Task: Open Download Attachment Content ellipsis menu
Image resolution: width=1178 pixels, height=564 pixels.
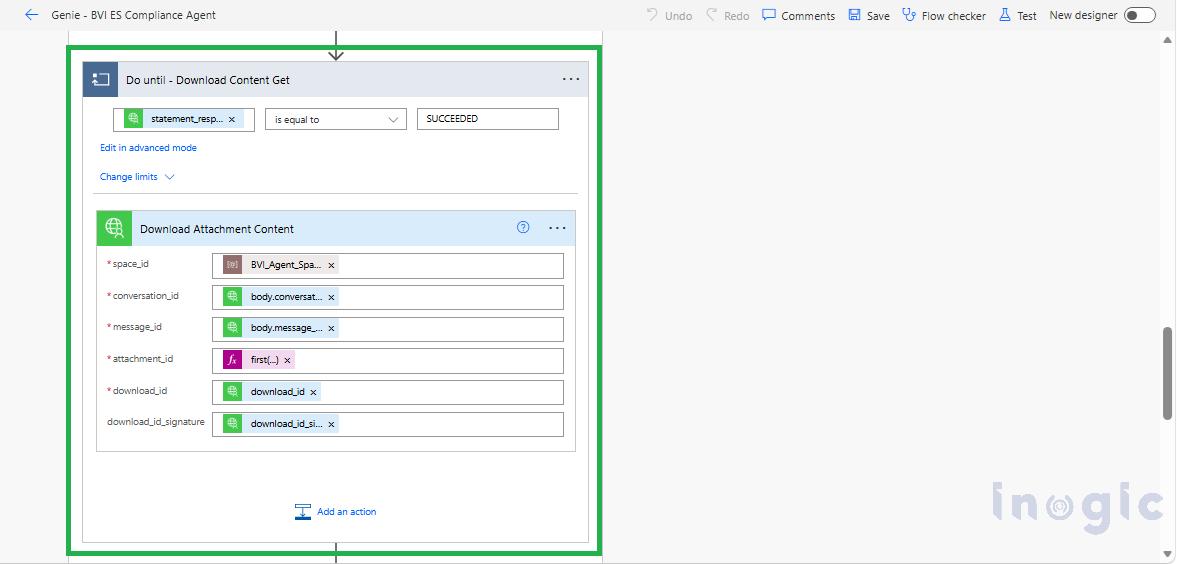Action: point(557,228)
